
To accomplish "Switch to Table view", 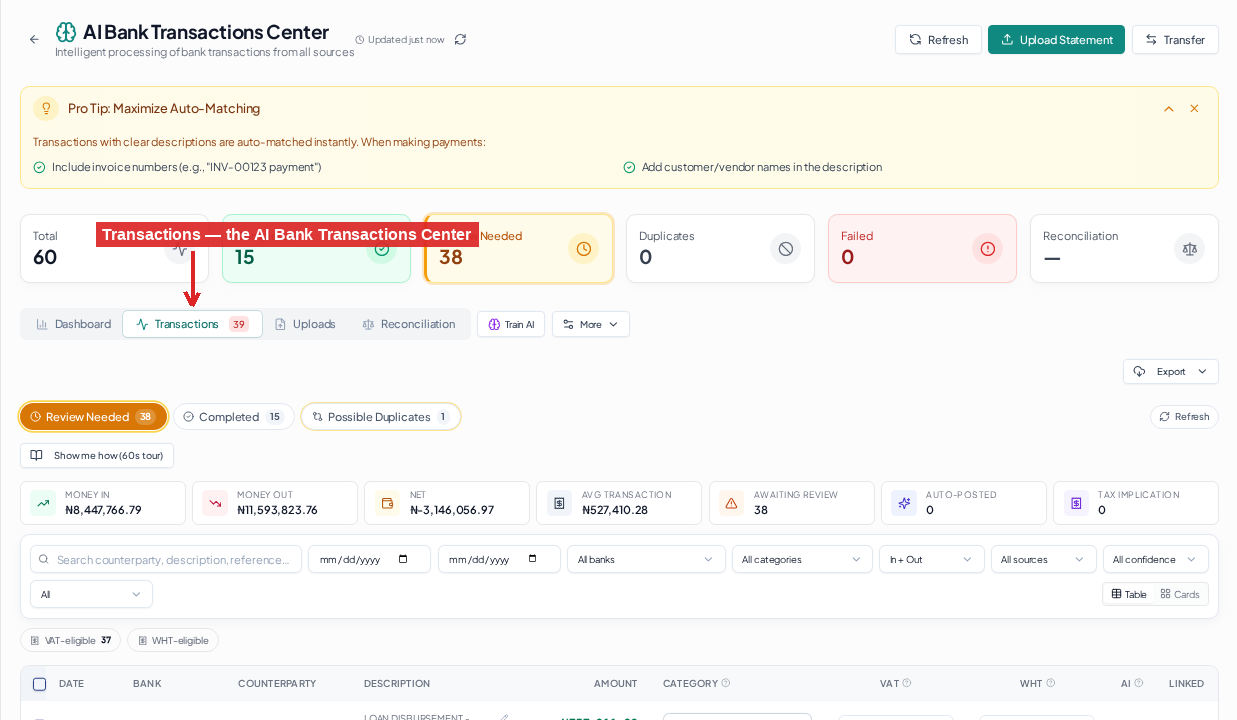I will click(1129, 594).
